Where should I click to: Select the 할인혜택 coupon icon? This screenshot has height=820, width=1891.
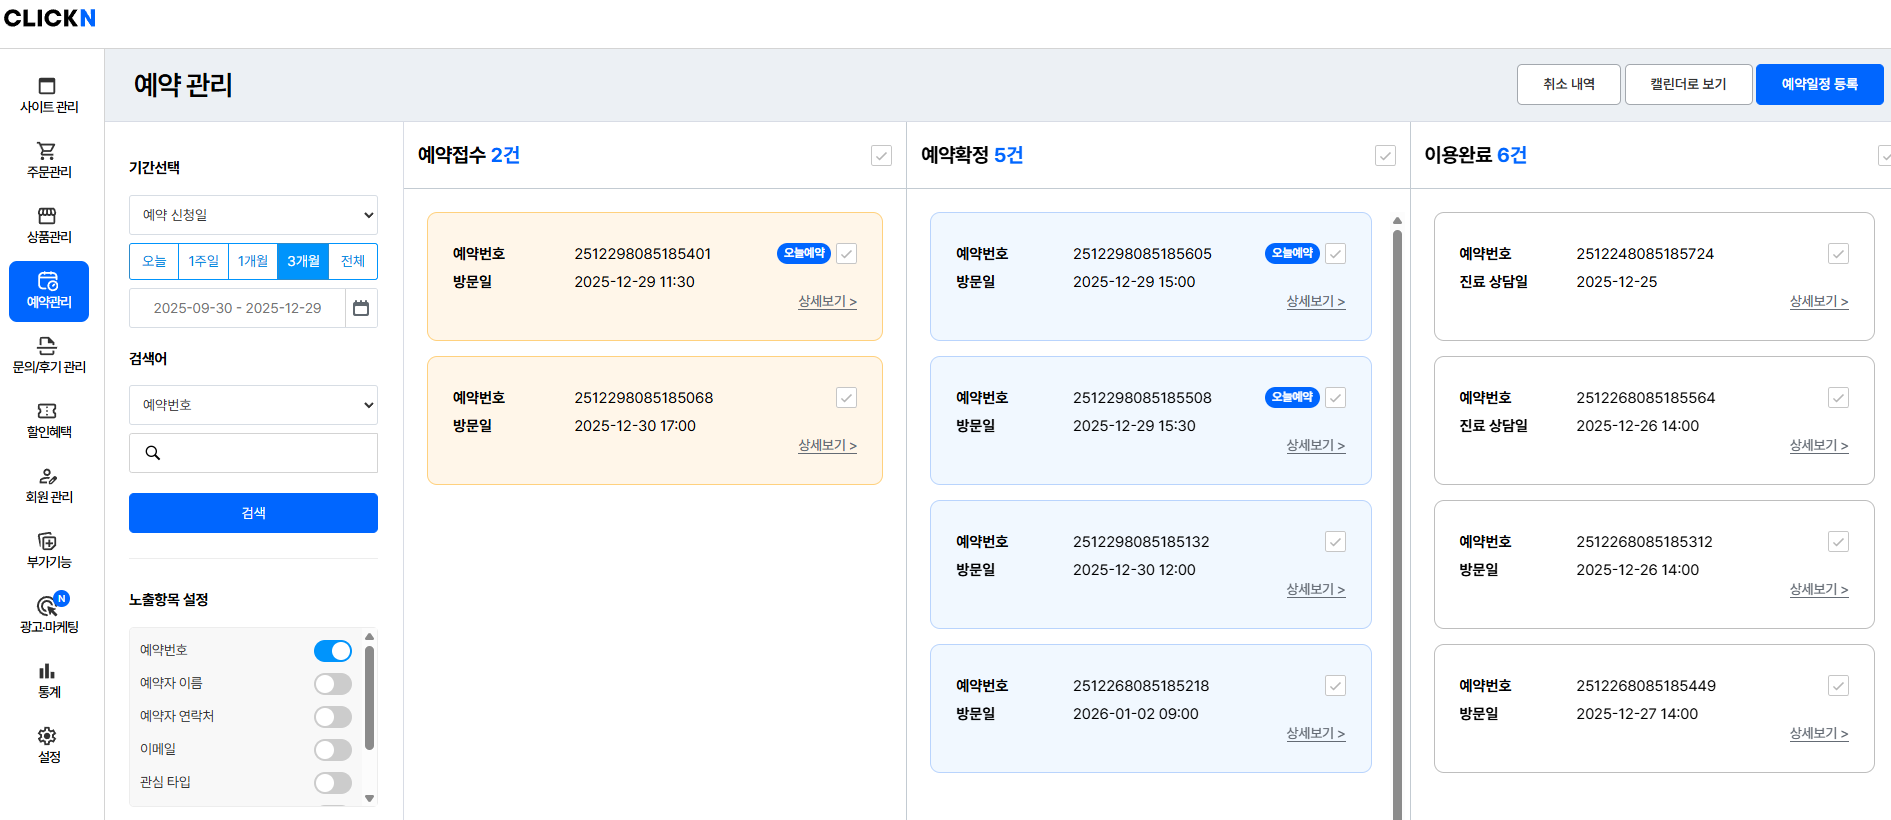48,411
